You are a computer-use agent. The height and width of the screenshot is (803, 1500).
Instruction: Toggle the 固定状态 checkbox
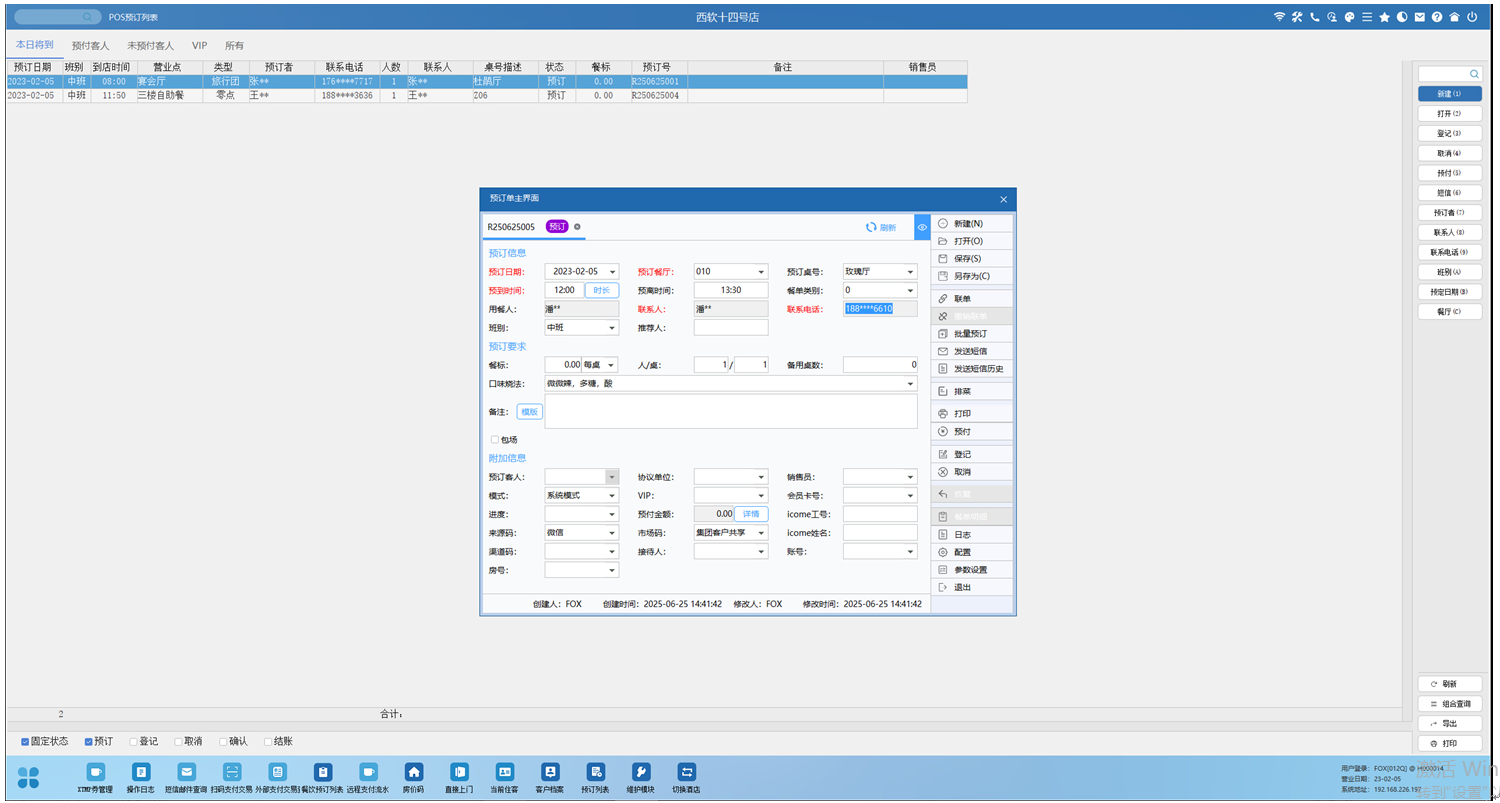(25, 742)
